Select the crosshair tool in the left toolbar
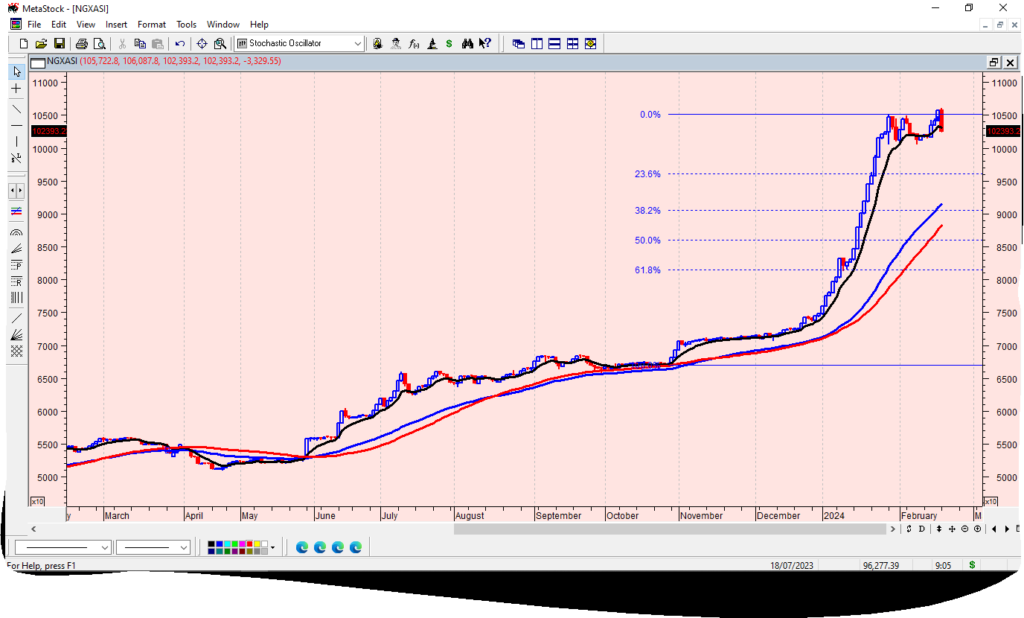1024x618 pixels. point(16,89)
